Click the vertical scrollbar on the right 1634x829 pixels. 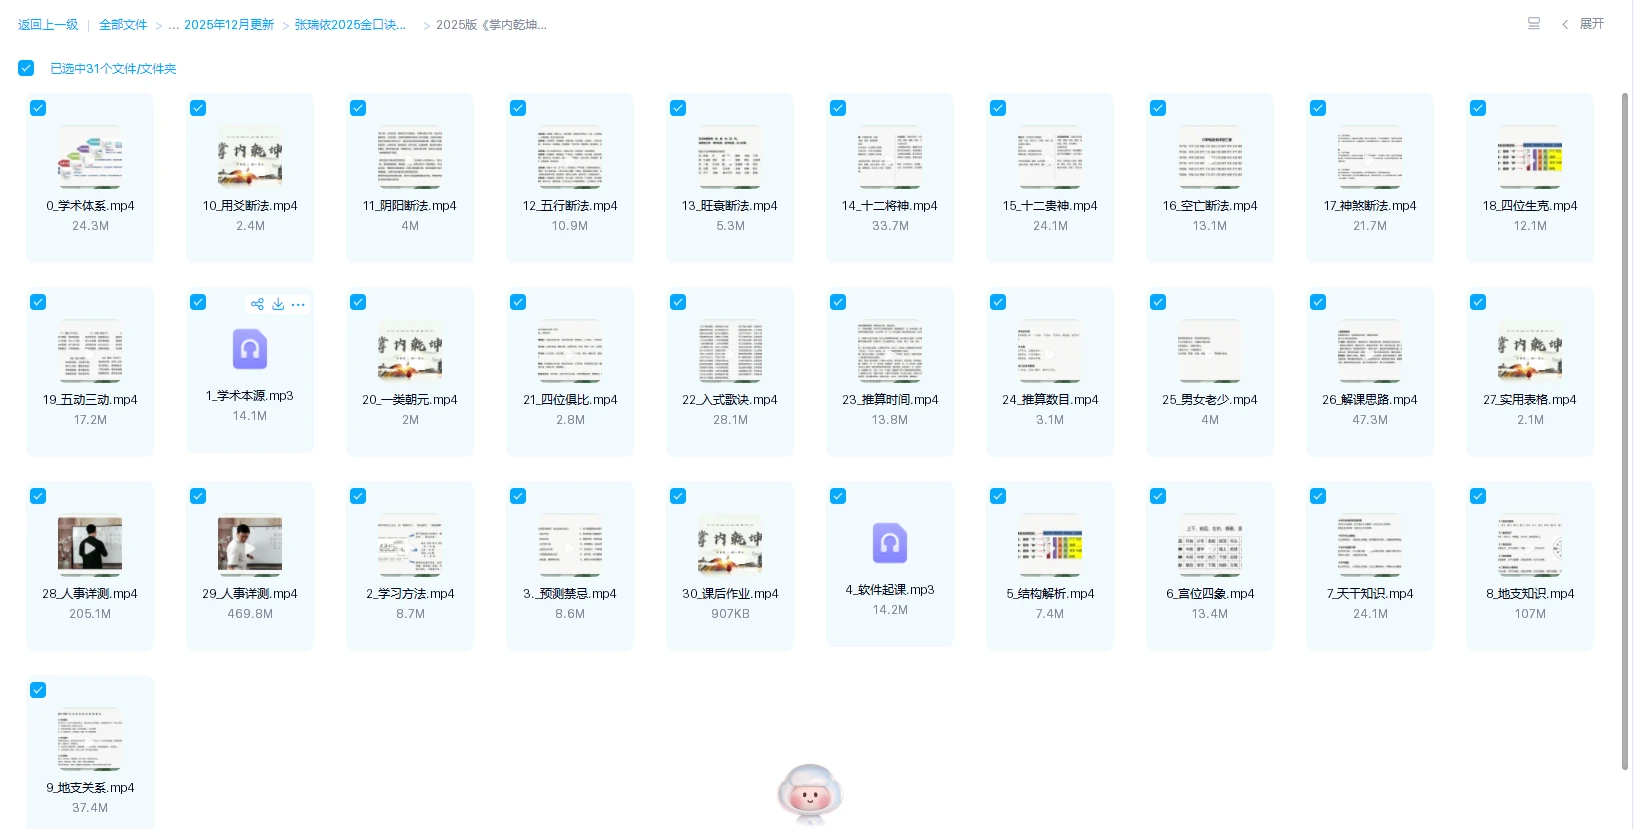[x=1625, y=430]
